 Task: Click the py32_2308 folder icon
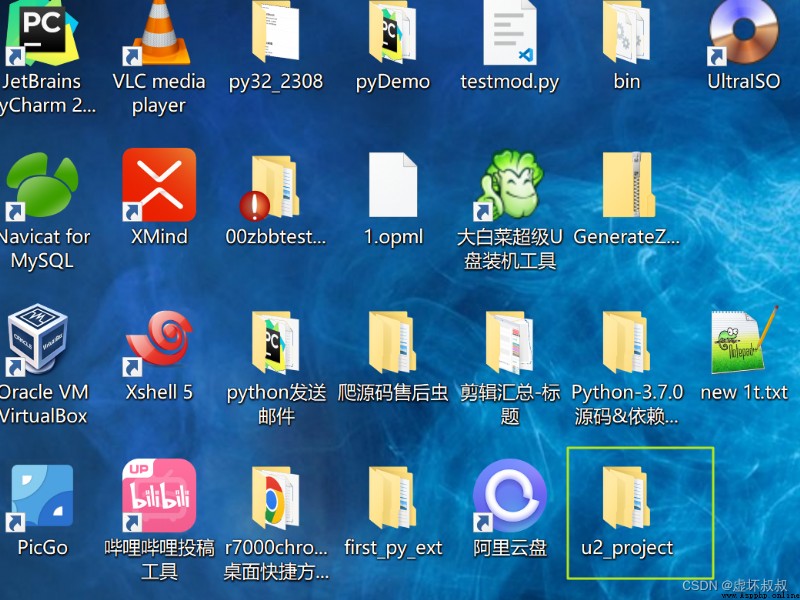(x=276, y=32)
